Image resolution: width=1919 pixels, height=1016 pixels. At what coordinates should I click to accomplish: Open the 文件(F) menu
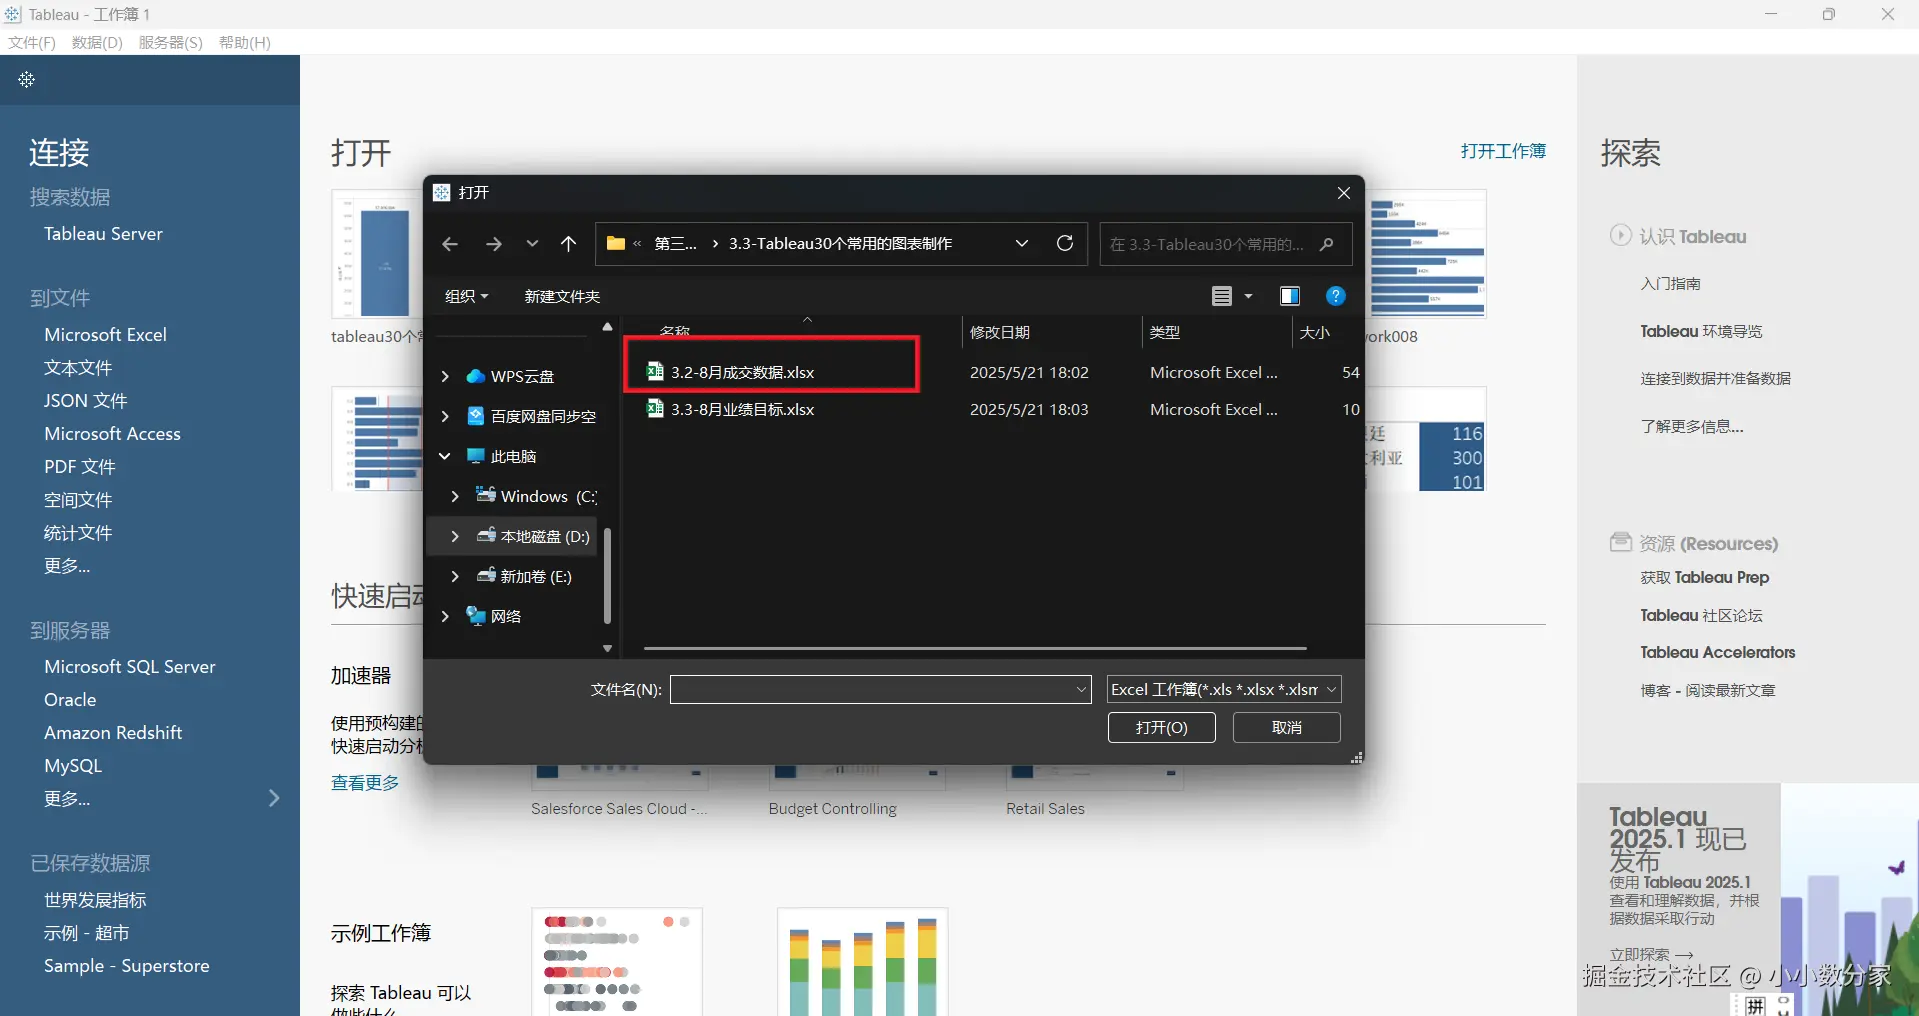[32, 42]
